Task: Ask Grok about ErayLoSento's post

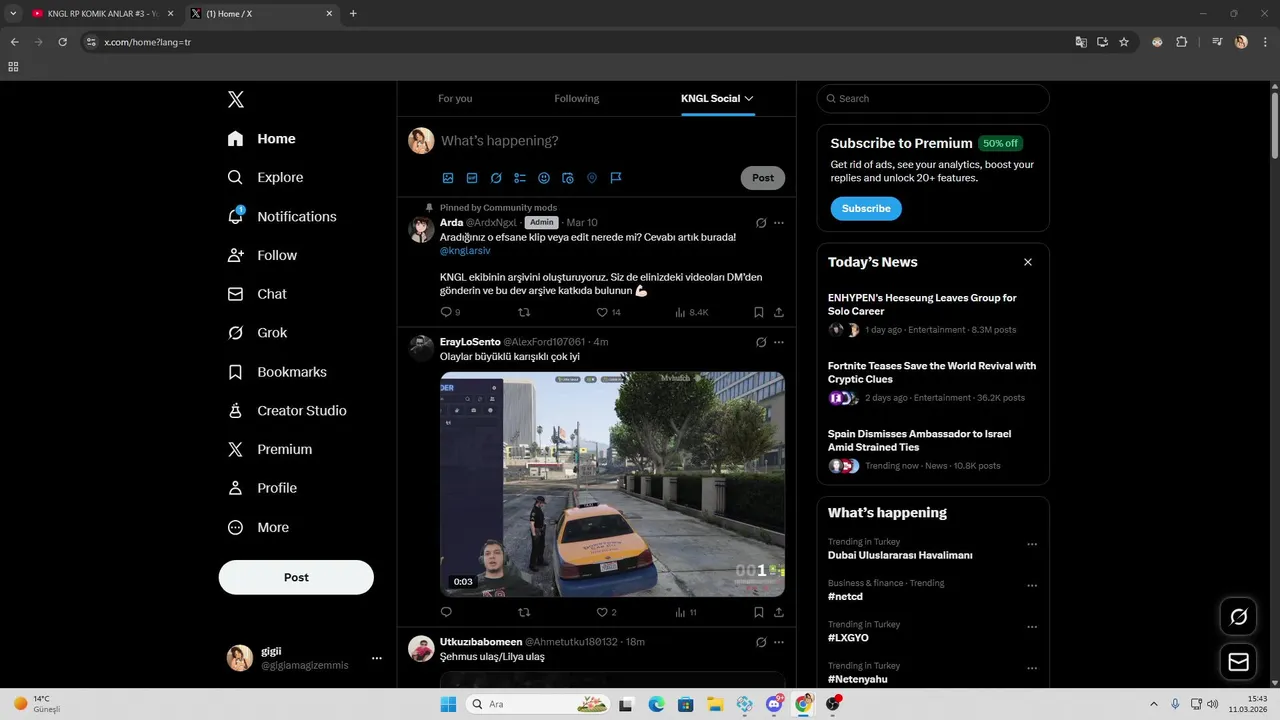Action: pyautogui.click(x=761, y=342)
